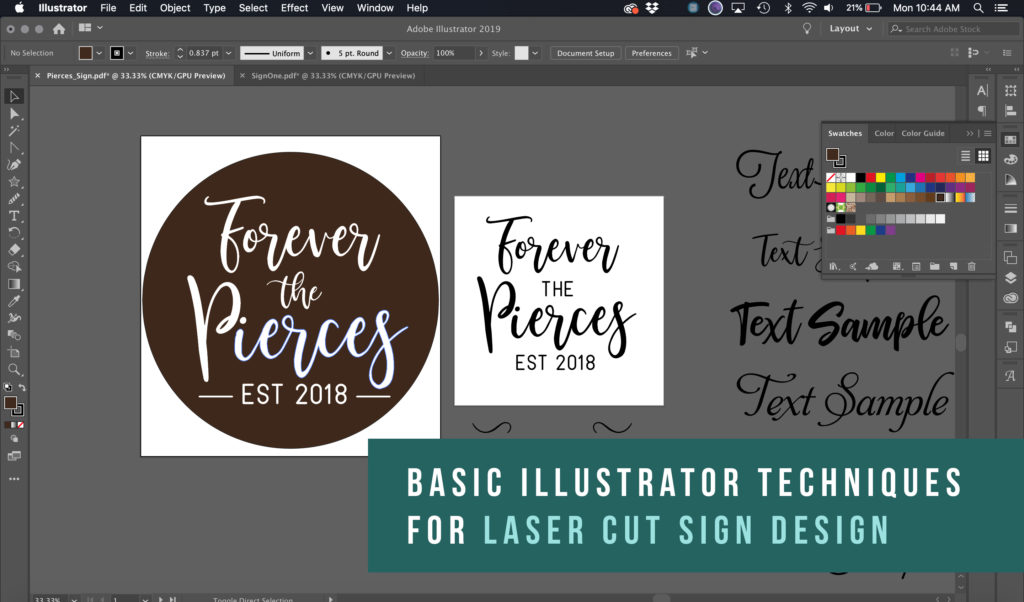Click the Preferences button
Viewport: 1024px width, 602px height.
651,54
